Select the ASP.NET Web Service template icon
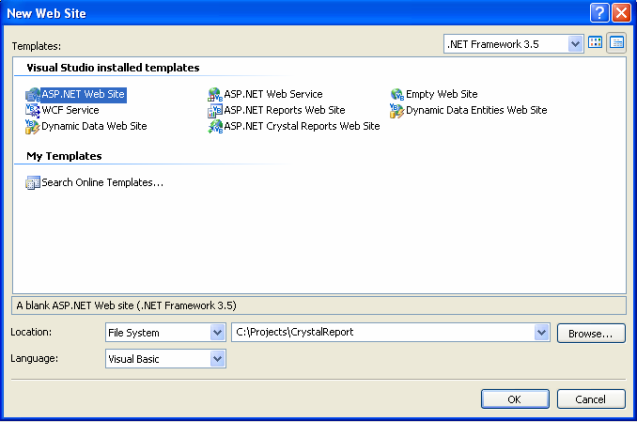 [215, 95]
